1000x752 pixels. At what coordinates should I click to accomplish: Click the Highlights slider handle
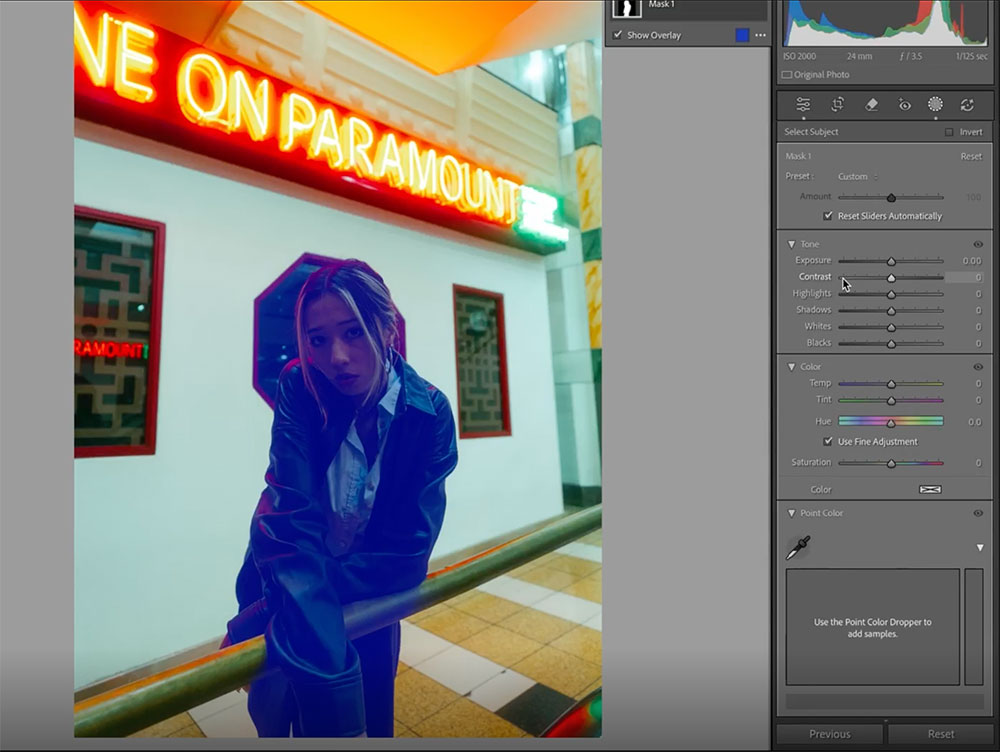[891, 294]
